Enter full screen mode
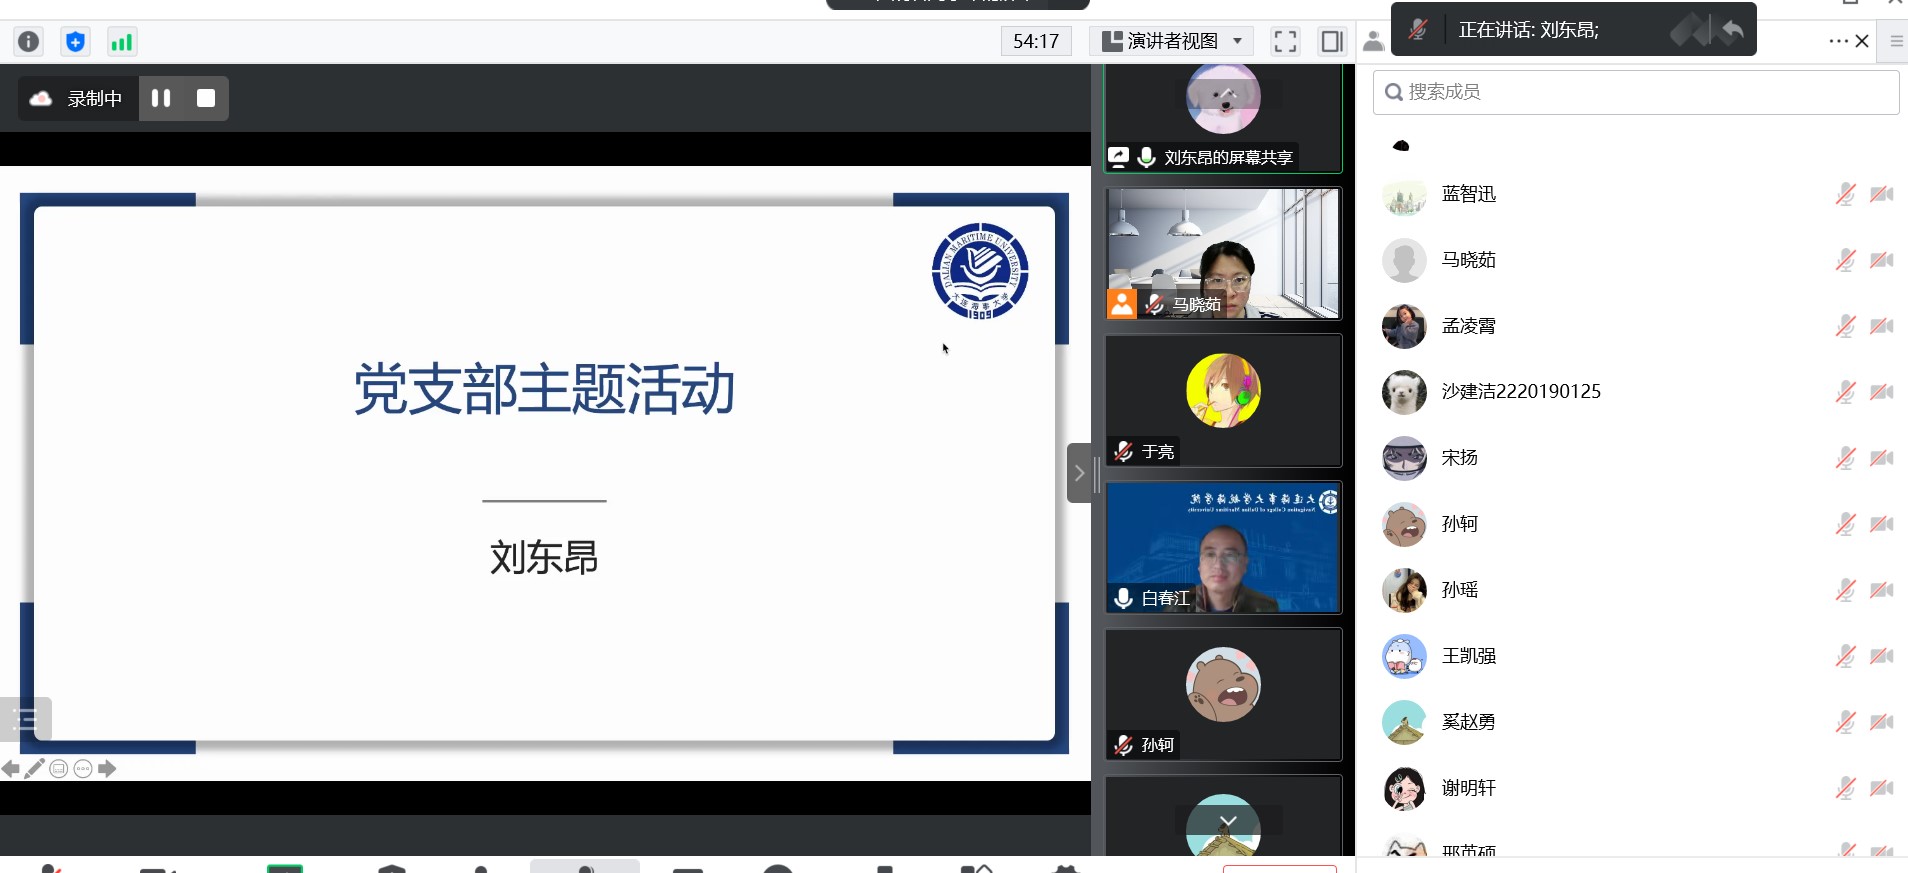This screenshot has width=1908, height=873. point(1285,41)
